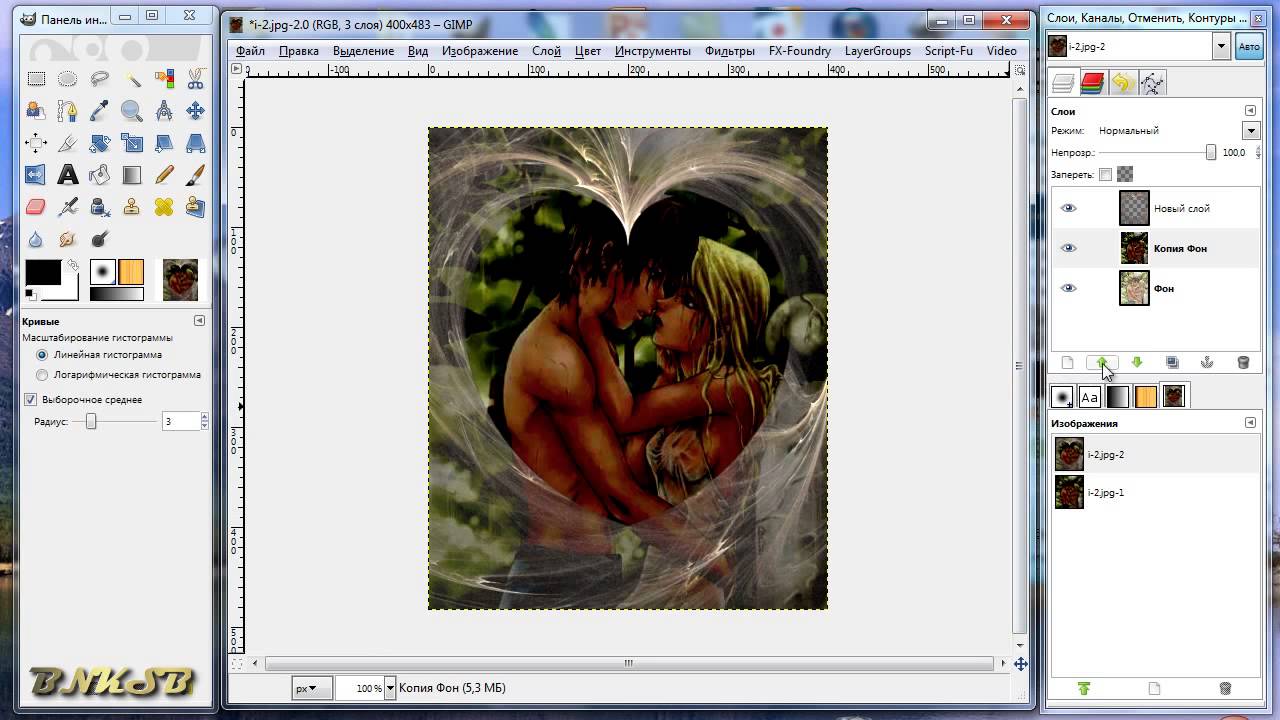Open the Слои panel menu arrow

tap(1250, 111)
